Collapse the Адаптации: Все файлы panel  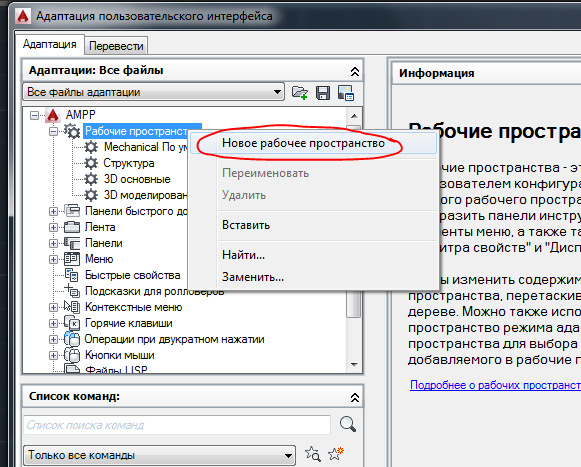click(355, 72)
